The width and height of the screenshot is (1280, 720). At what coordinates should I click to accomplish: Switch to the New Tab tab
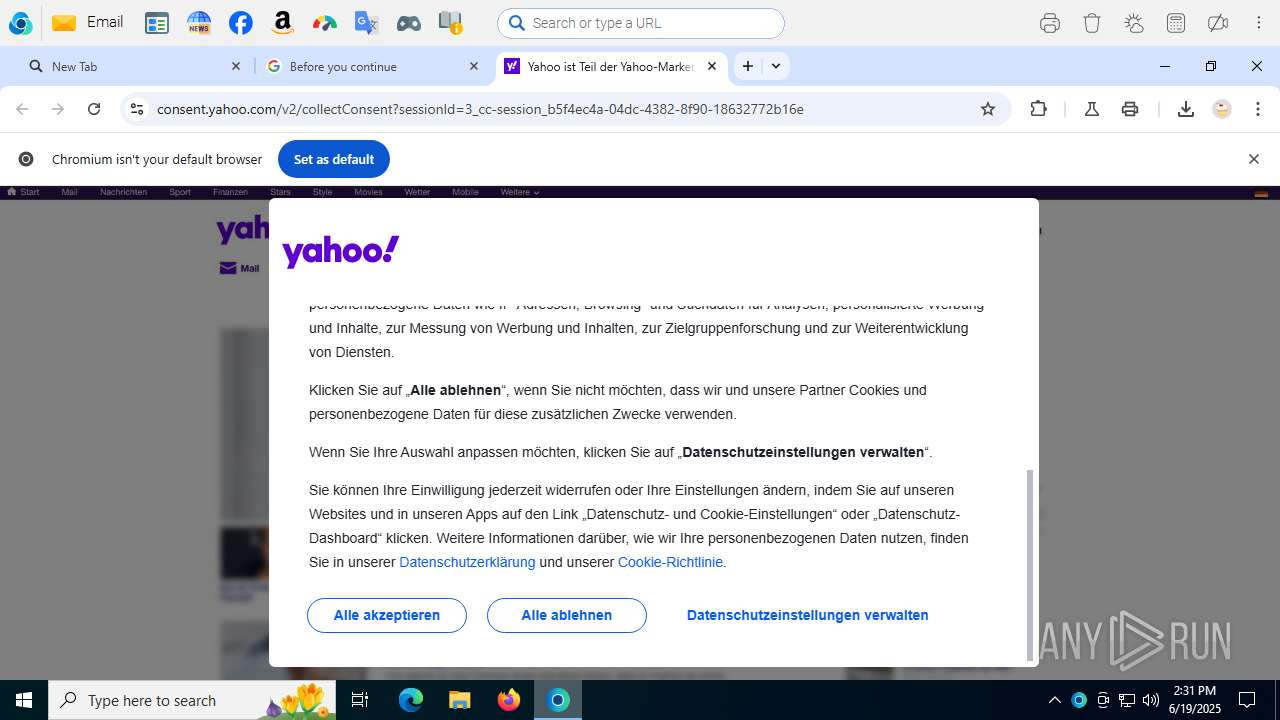134,66
